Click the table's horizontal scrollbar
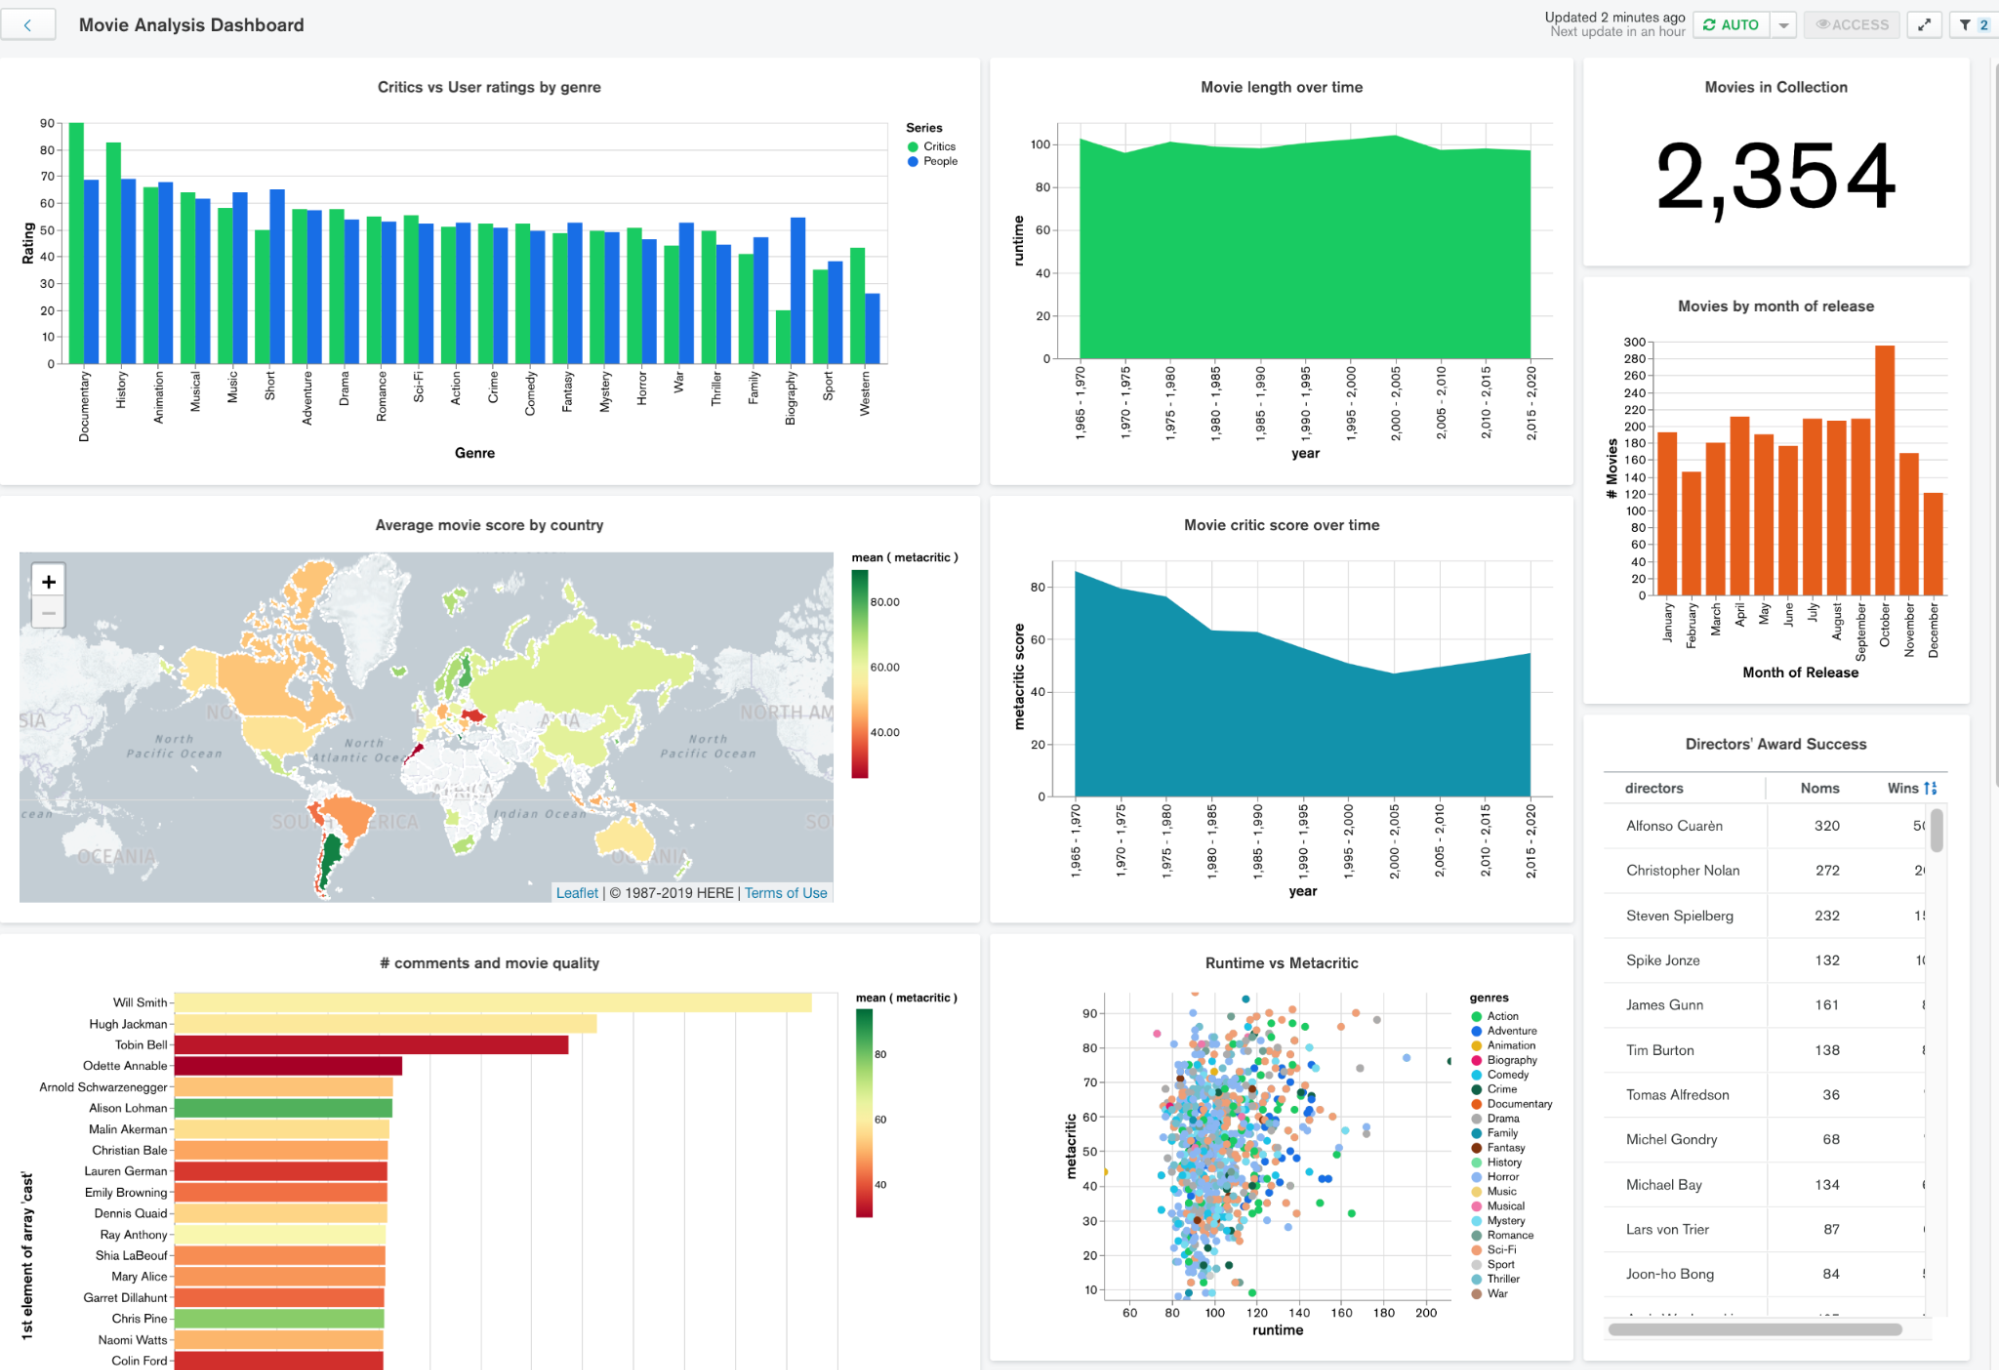 [1754, 1329]
